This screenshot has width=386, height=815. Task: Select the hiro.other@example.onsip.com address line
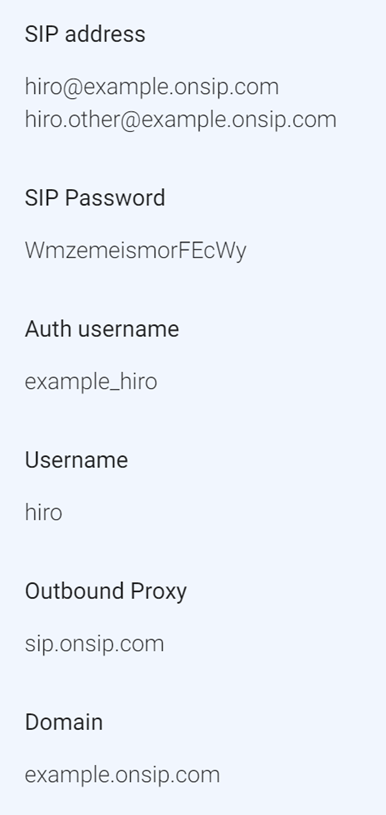(x=181, y=120)
